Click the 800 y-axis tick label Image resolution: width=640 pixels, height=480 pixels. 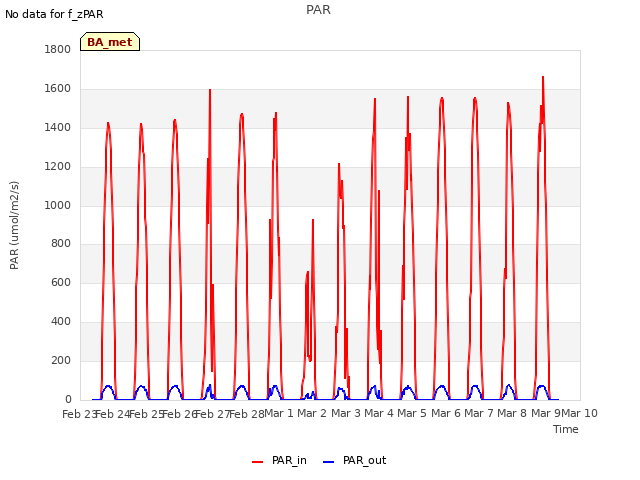click(61, 244)
